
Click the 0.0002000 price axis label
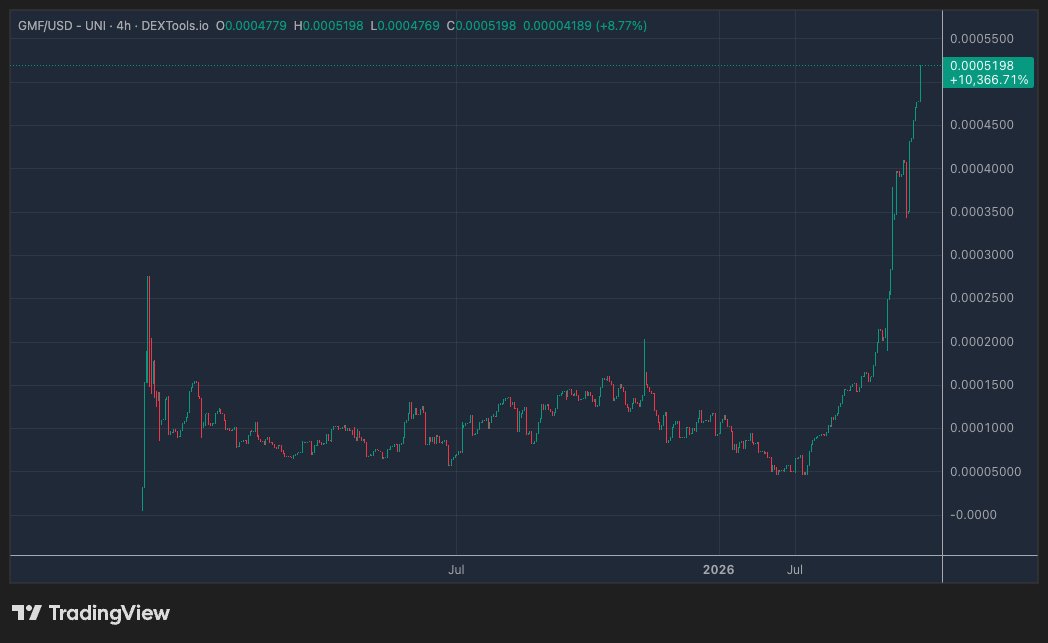tap(982, 342)
